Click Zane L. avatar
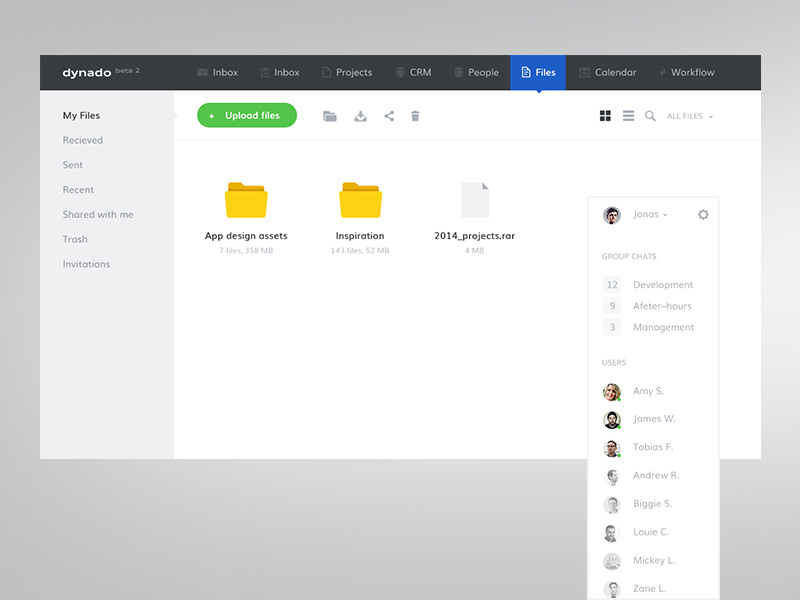800x600 pixels. click(x=612, y=589)
